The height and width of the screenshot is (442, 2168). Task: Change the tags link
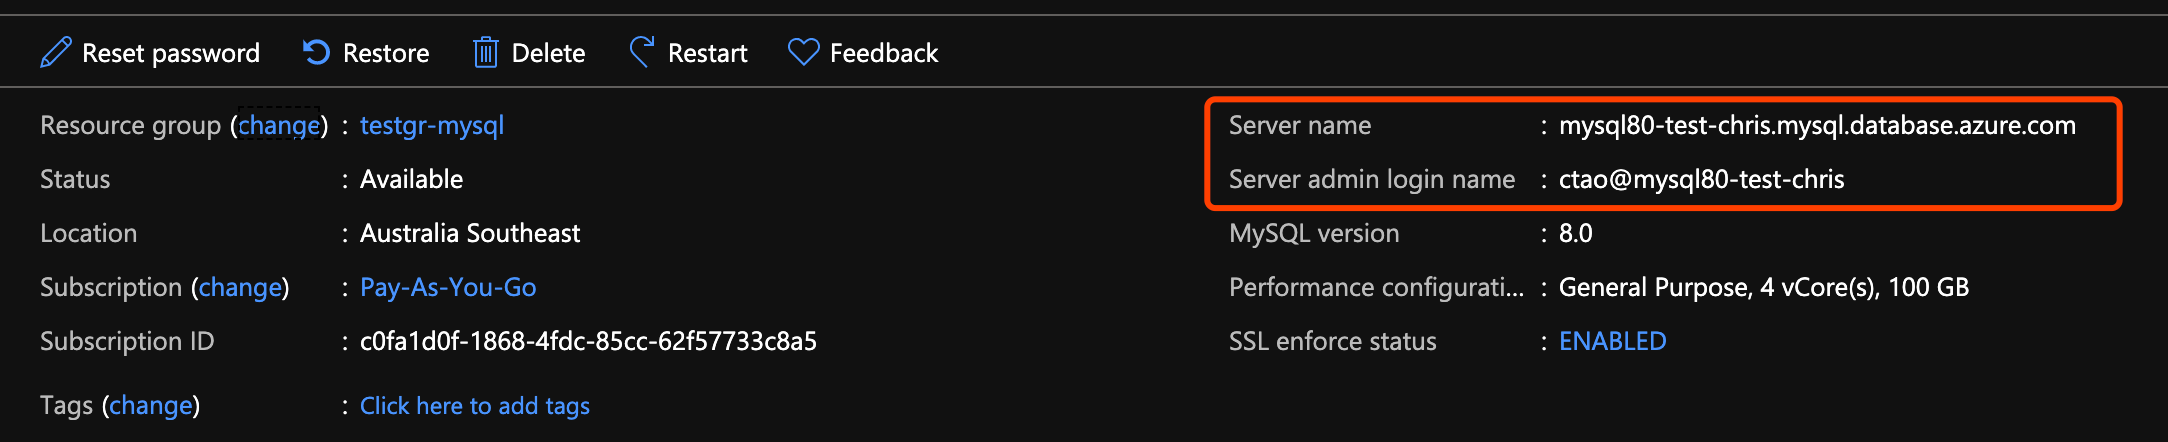pyautogui.click(x=151, y=405)
